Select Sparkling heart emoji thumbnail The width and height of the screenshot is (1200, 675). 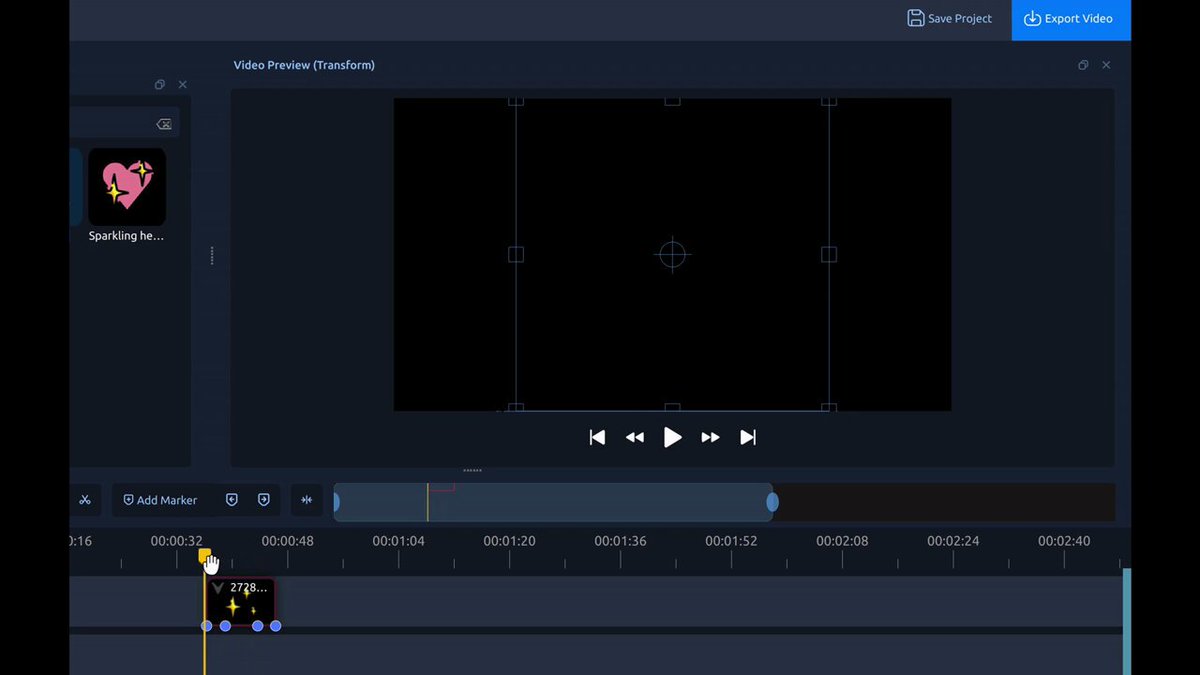click(x=127, y=187)
